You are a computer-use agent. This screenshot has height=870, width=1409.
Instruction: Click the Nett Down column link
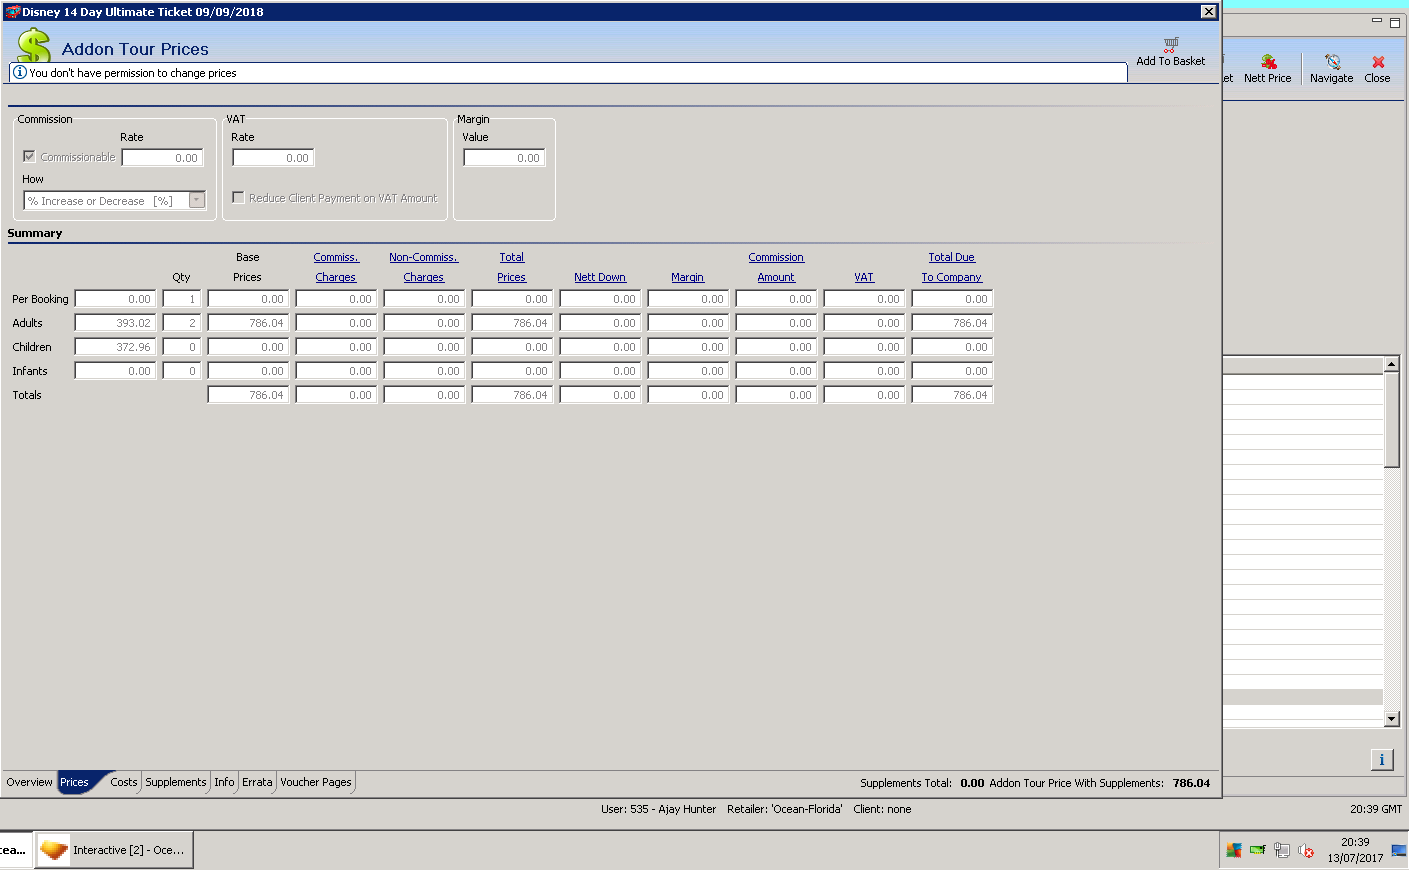[600, 277]
